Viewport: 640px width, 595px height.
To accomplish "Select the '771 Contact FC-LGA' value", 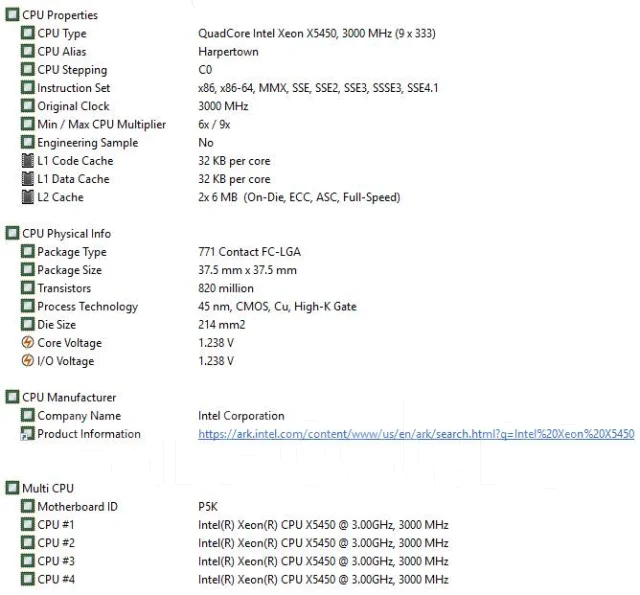I will [249, 251].
